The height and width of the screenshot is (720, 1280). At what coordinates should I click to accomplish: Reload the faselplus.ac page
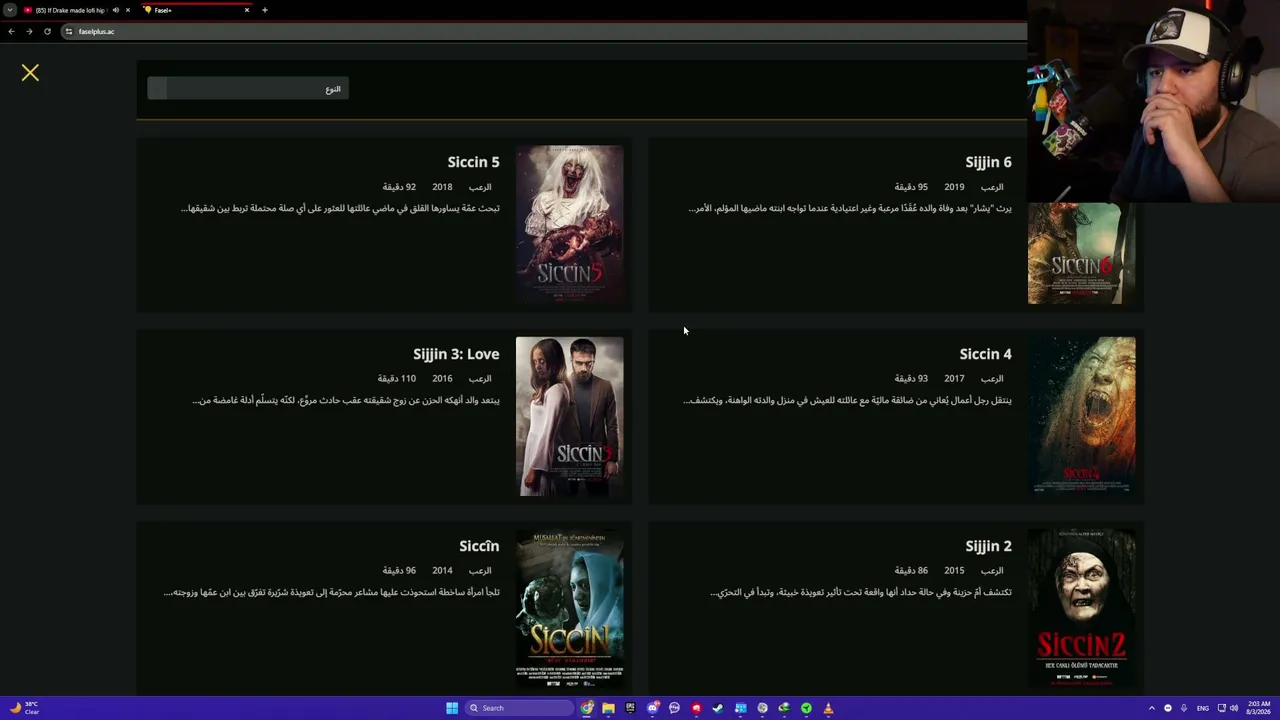47,31
